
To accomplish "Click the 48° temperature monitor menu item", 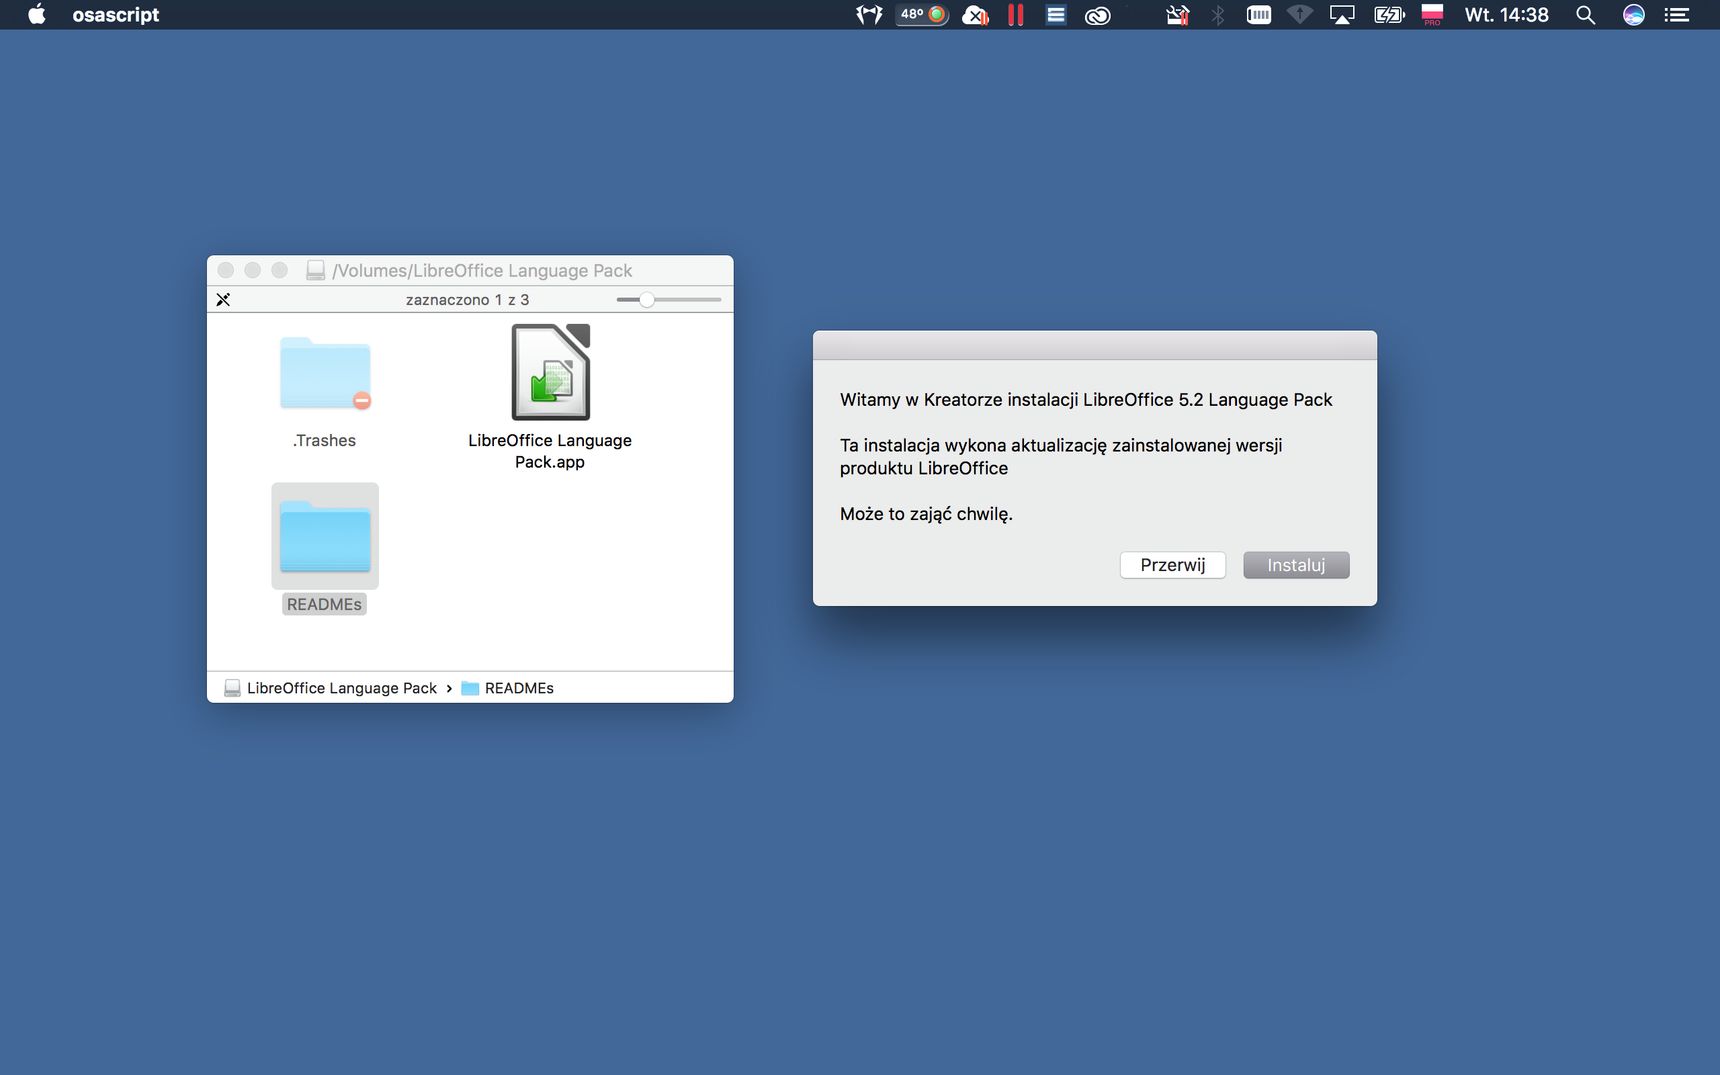I will click(x=922, y=14).
